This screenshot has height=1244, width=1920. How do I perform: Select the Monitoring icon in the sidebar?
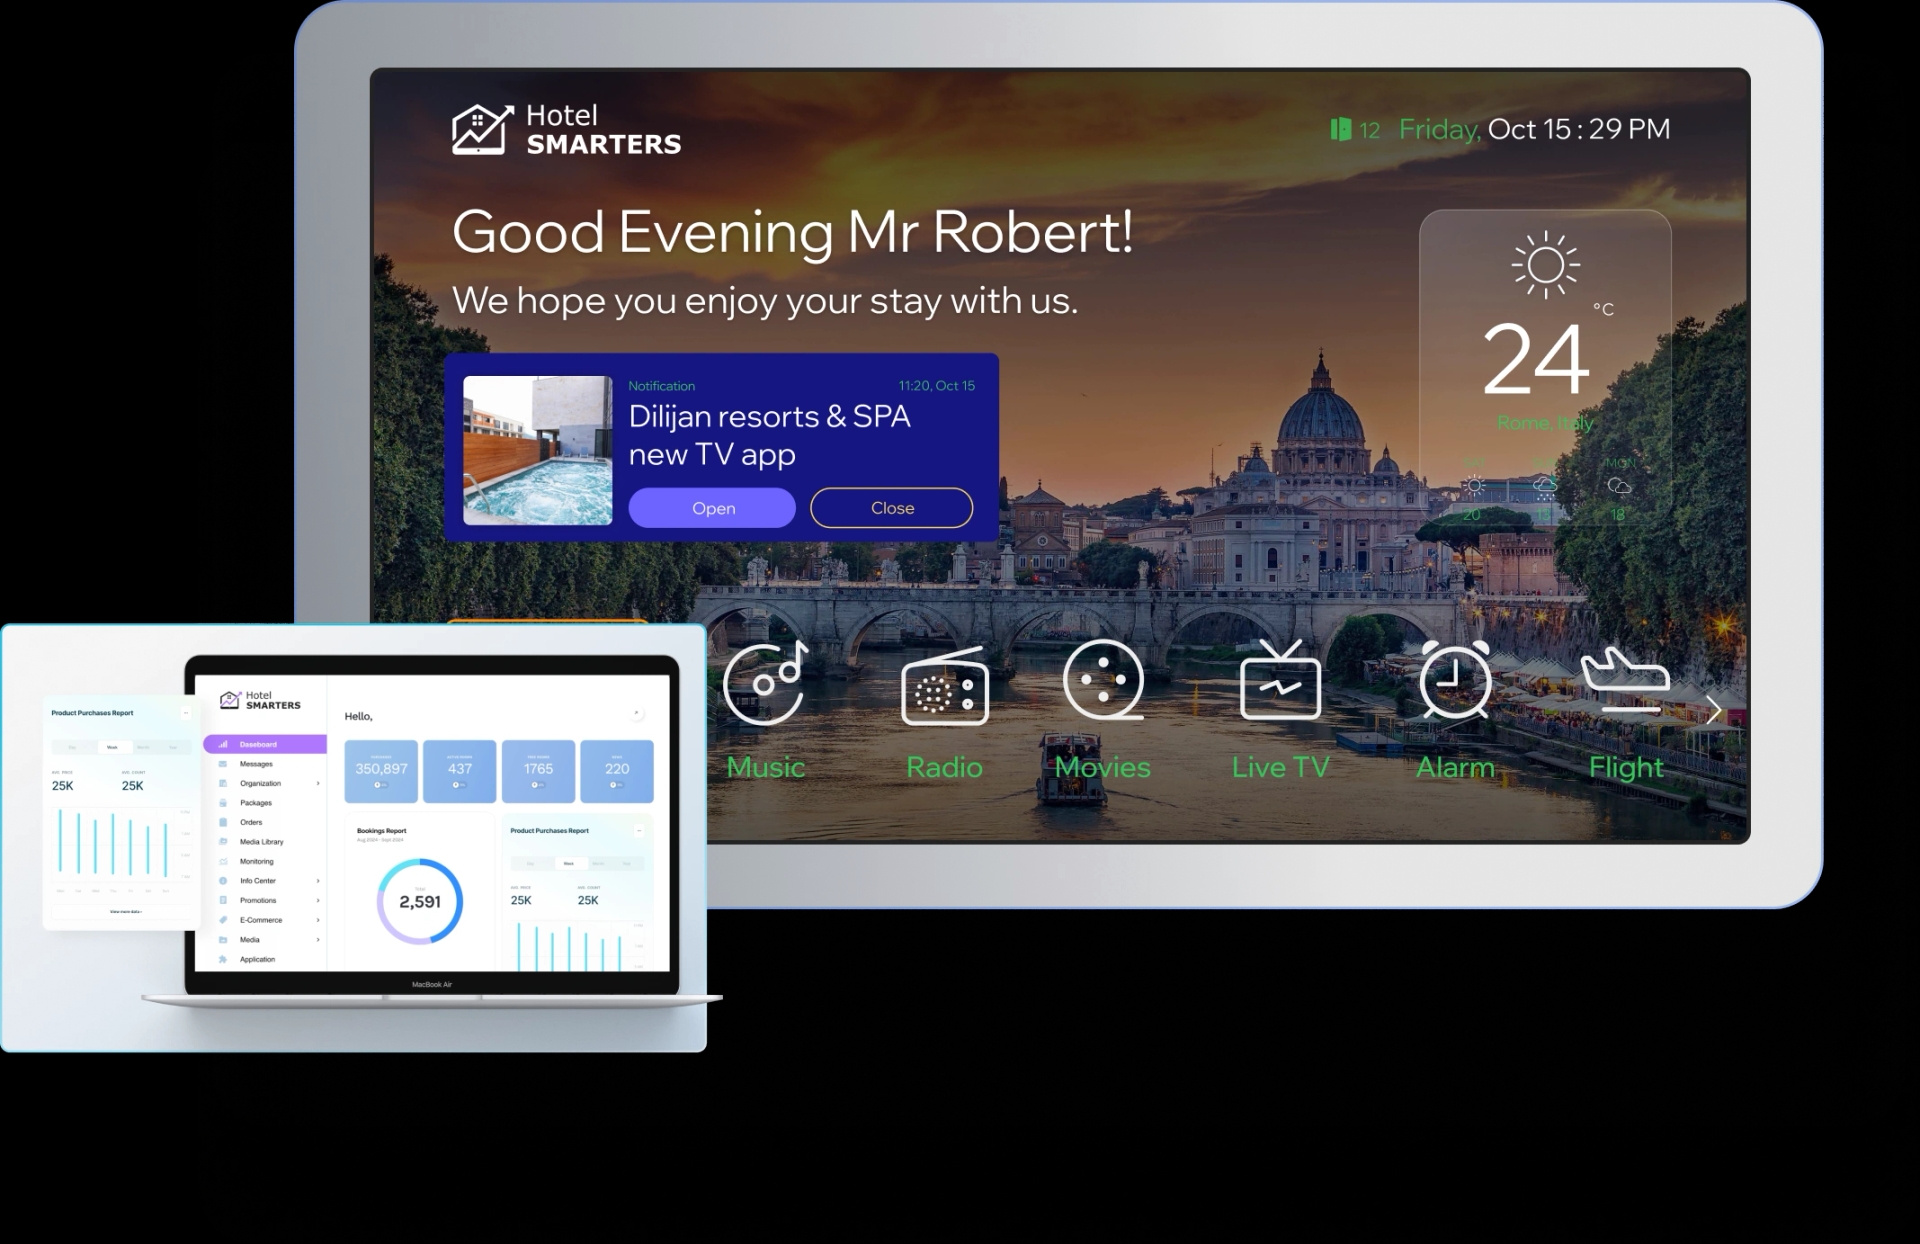pyautogui.click(x=224, y=861)
